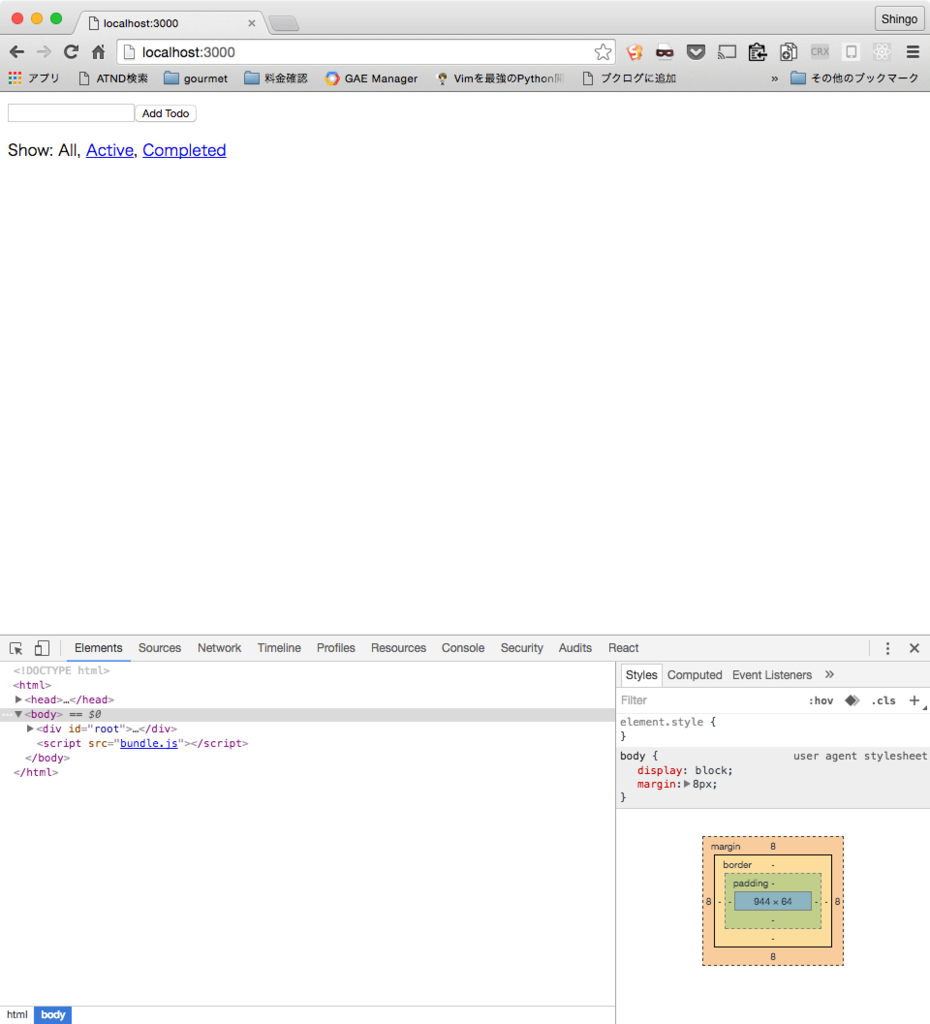Screen dimensions: 930x1024
Task: Open the ブクログに追加 bookmark
Action: point(629,78)
